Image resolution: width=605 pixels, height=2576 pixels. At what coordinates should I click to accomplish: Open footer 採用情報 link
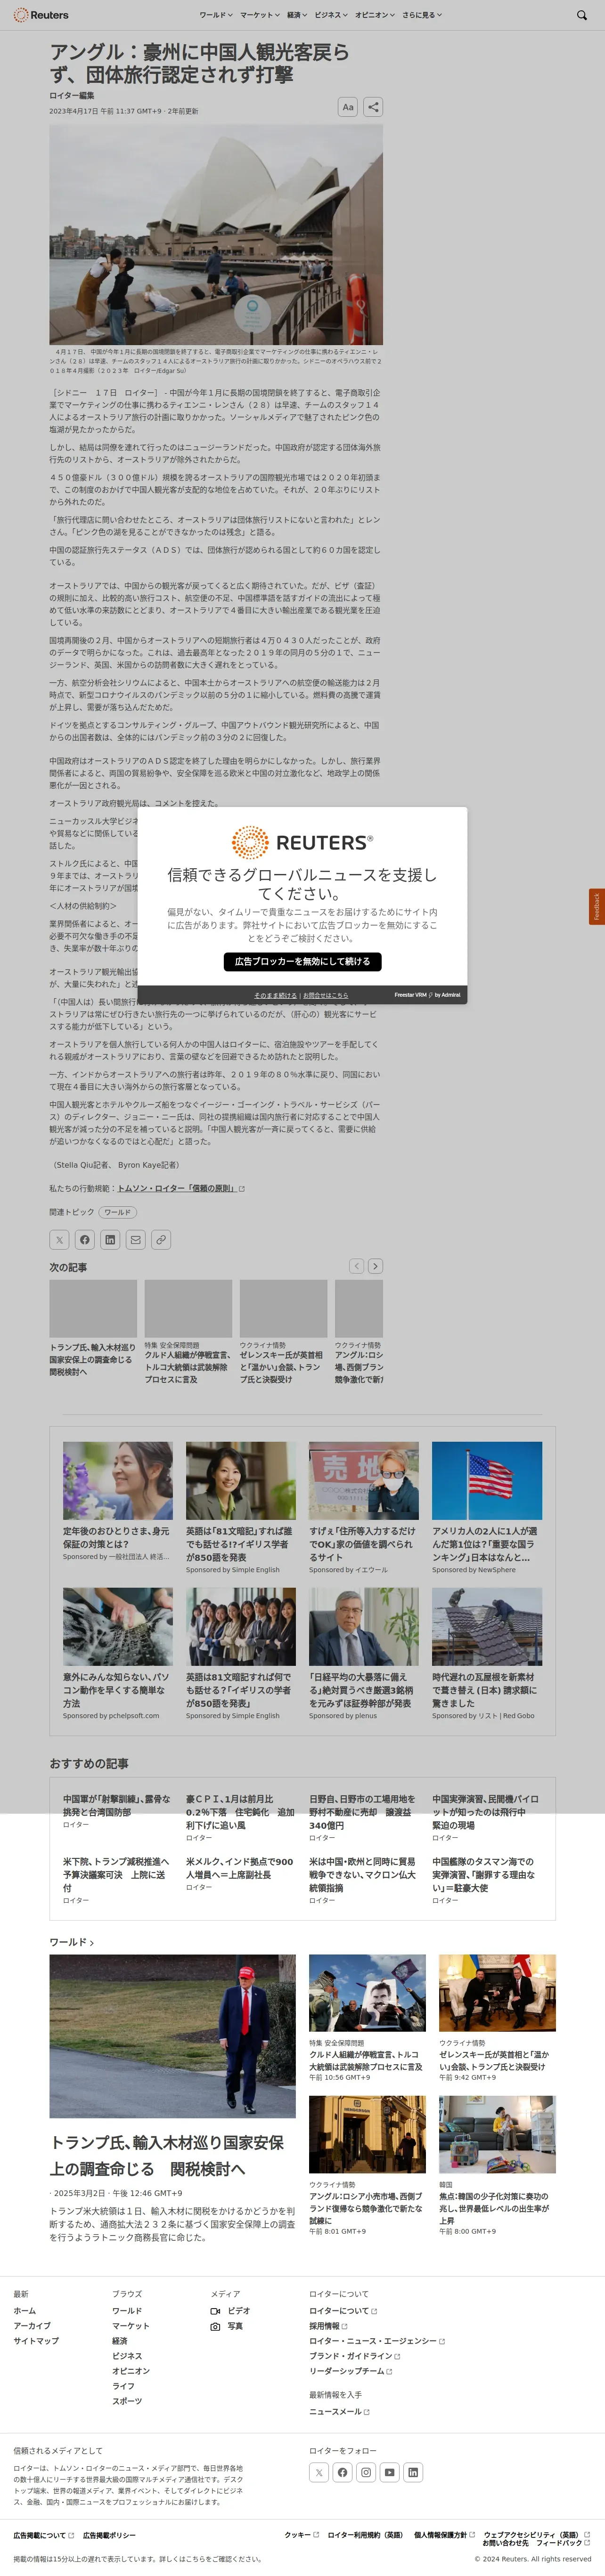328,2326
